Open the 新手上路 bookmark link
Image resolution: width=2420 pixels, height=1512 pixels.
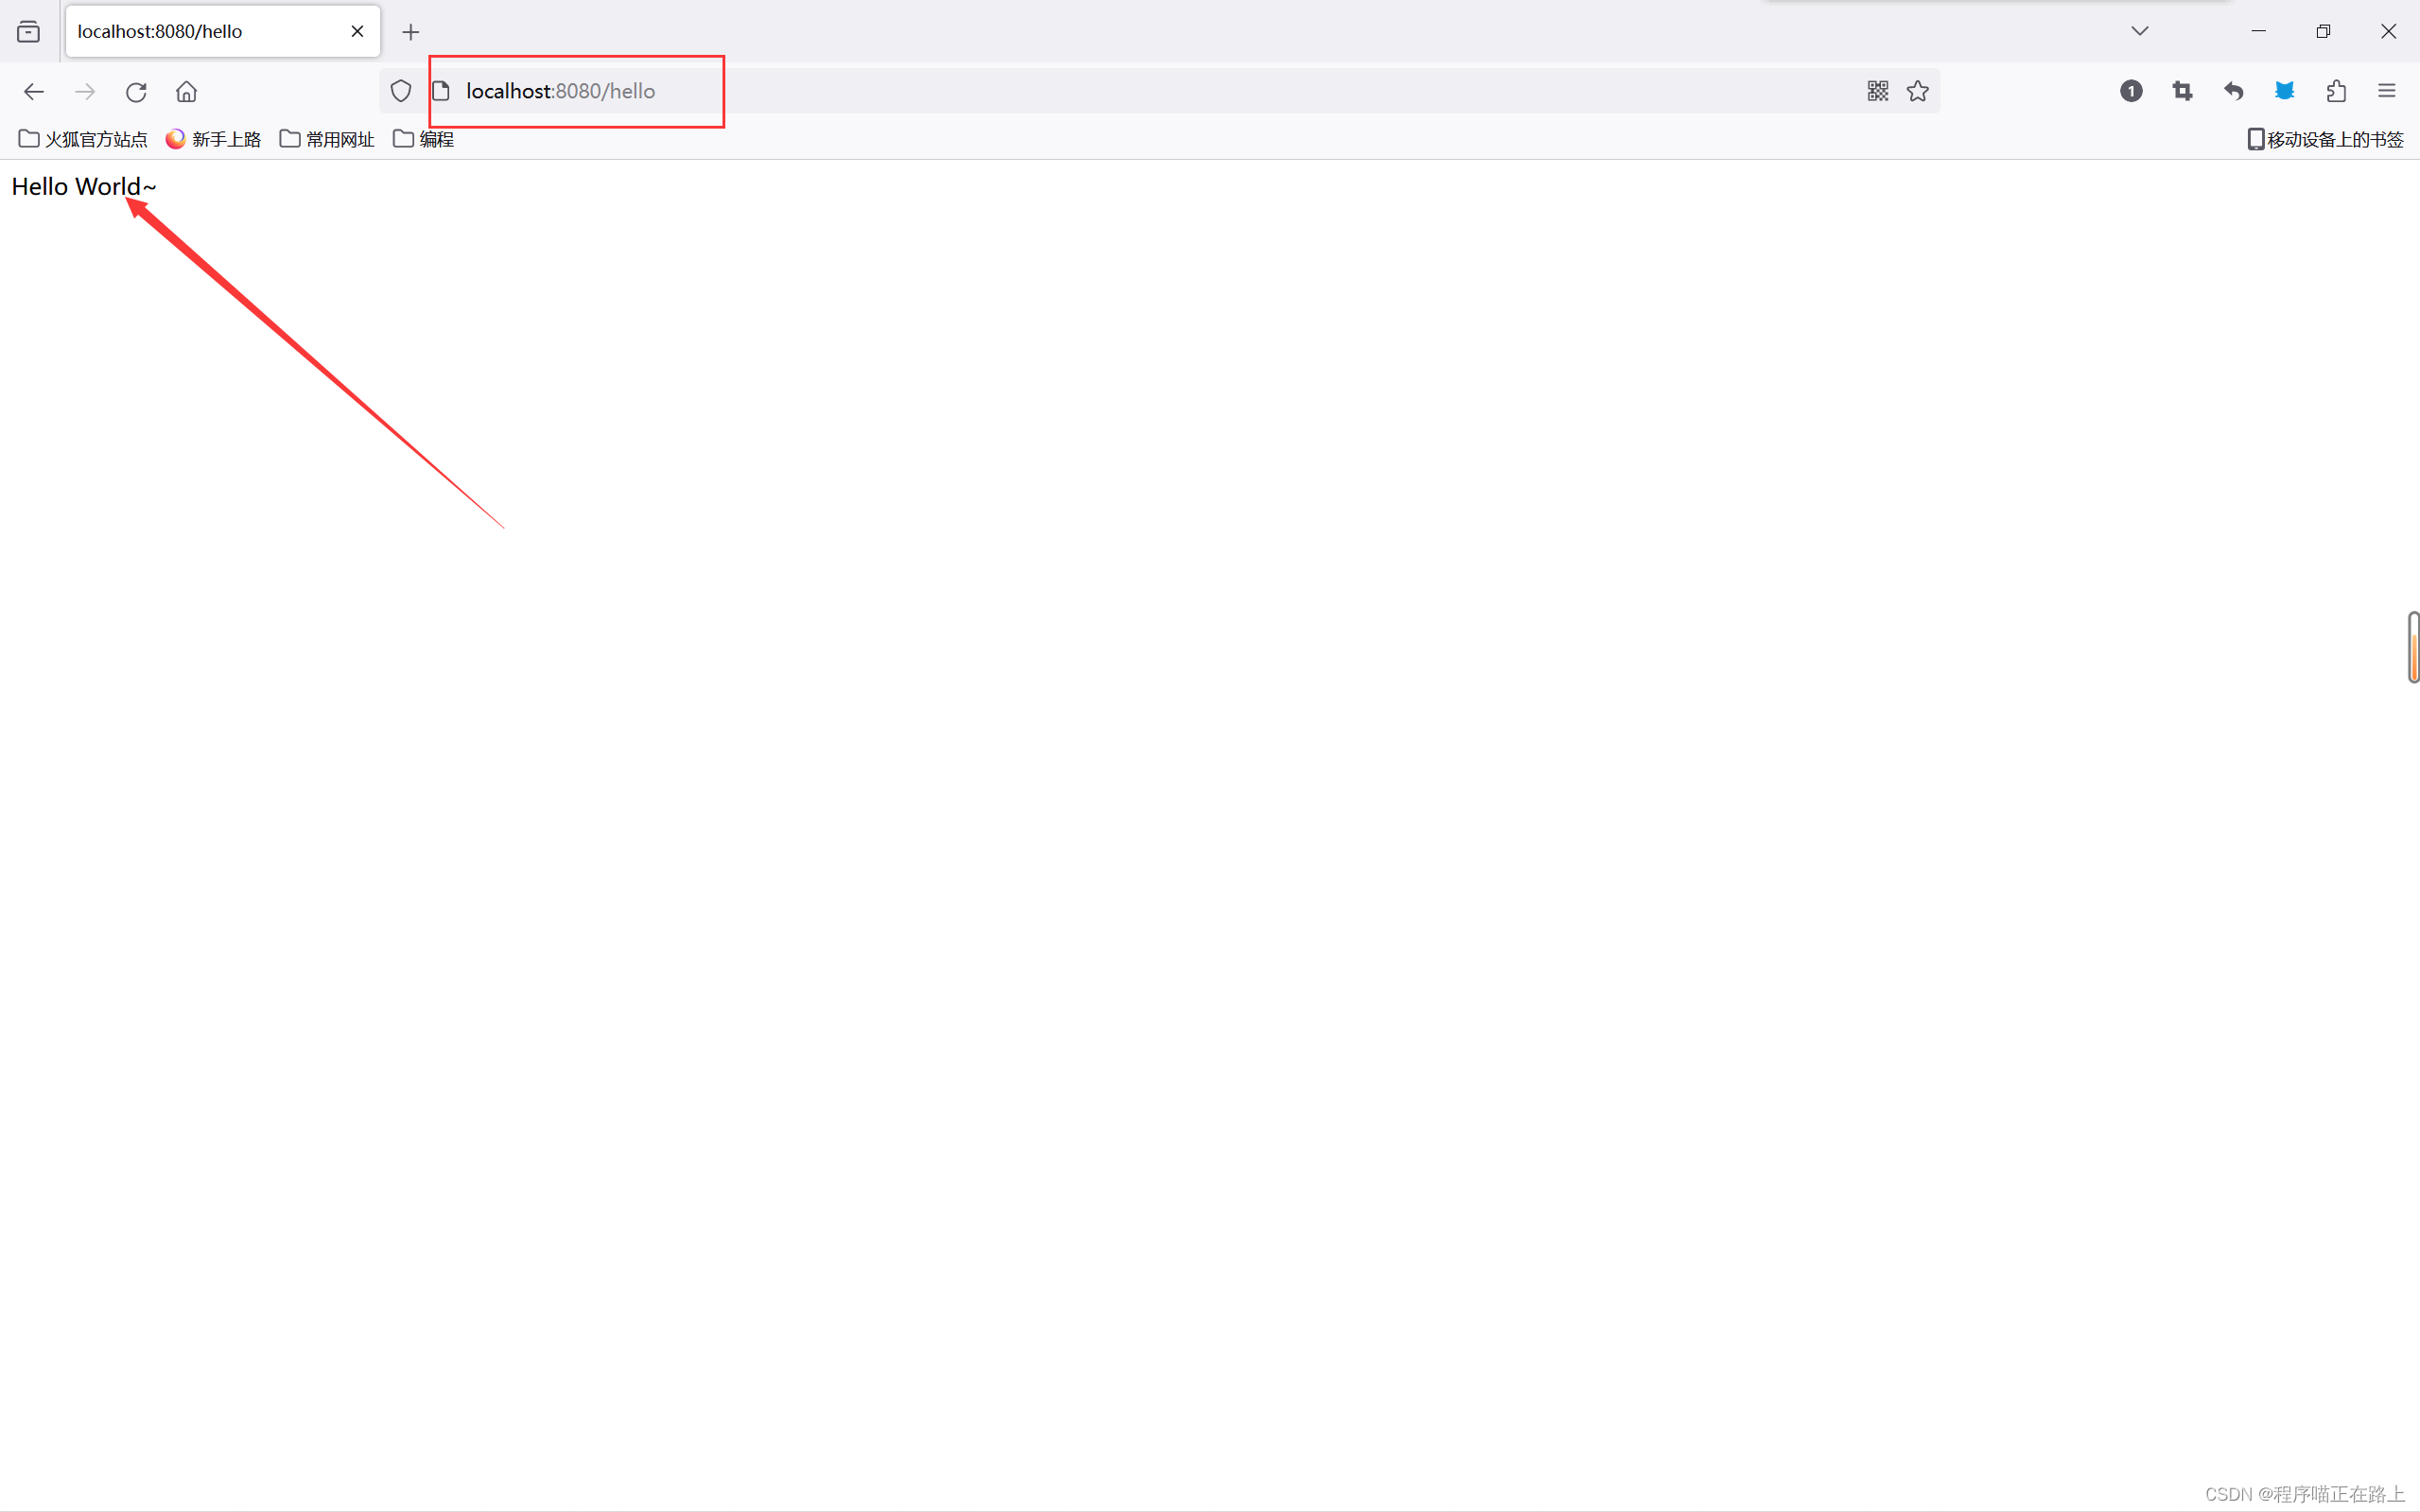(x=213, y=139)
